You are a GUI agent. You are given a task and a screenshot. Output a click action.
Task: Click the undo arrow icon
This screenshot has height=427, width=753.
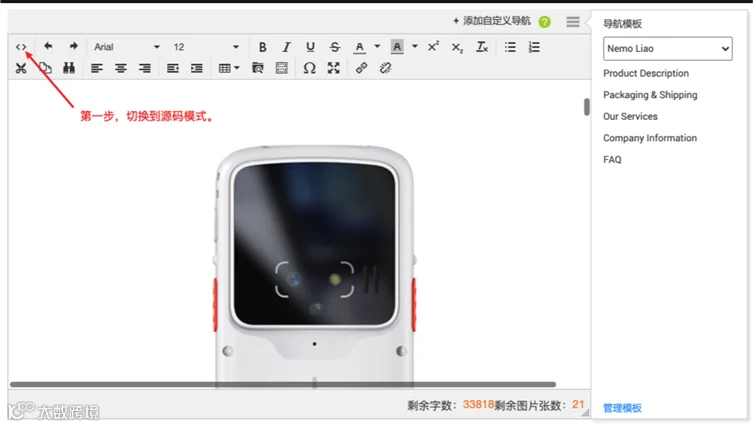[48, 46]
